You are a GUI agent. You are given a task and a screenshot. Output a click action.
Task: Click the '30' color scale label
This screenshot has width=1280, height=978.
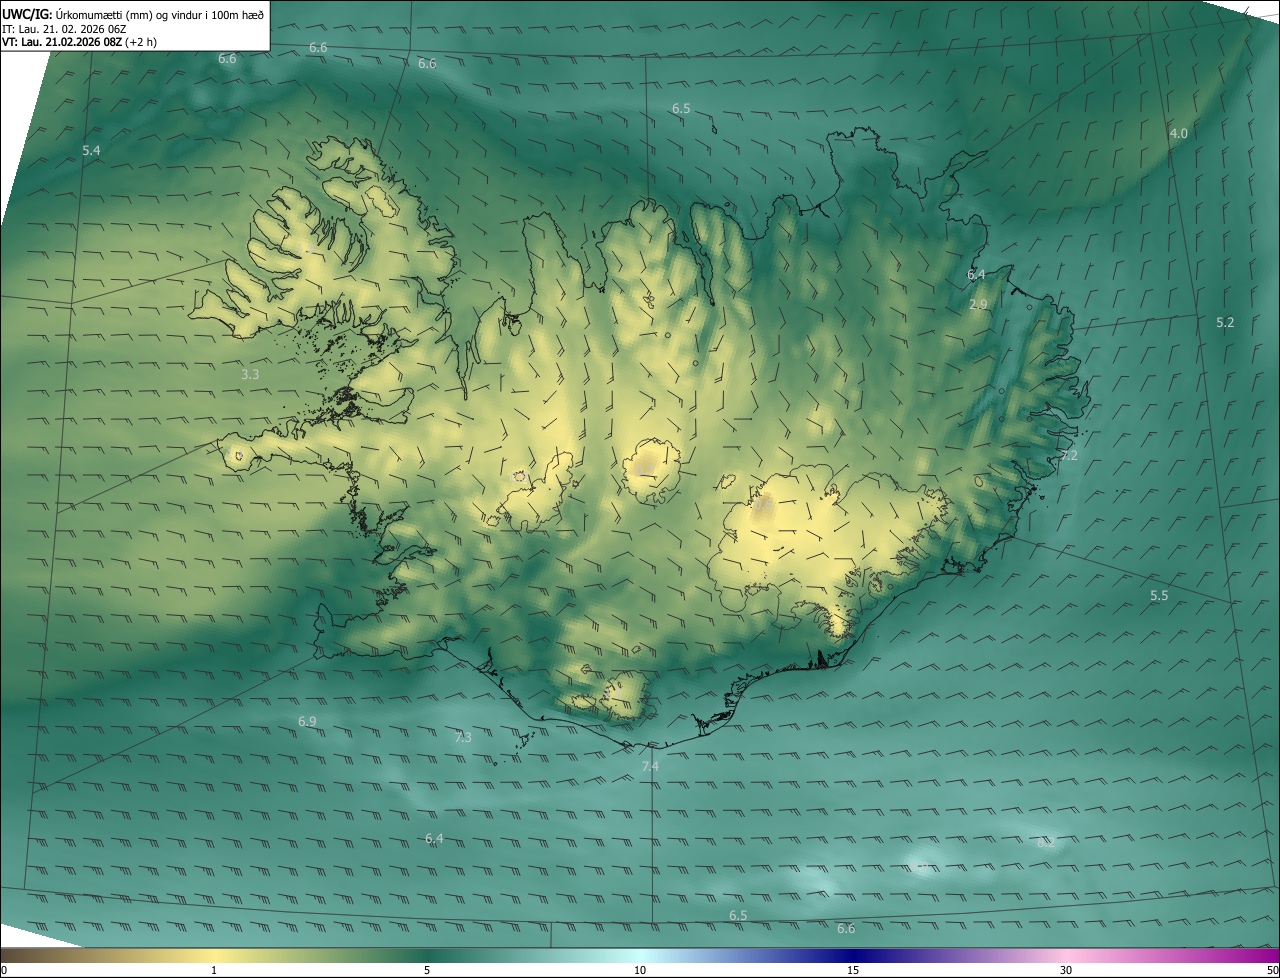click(x=1066, y=970)
